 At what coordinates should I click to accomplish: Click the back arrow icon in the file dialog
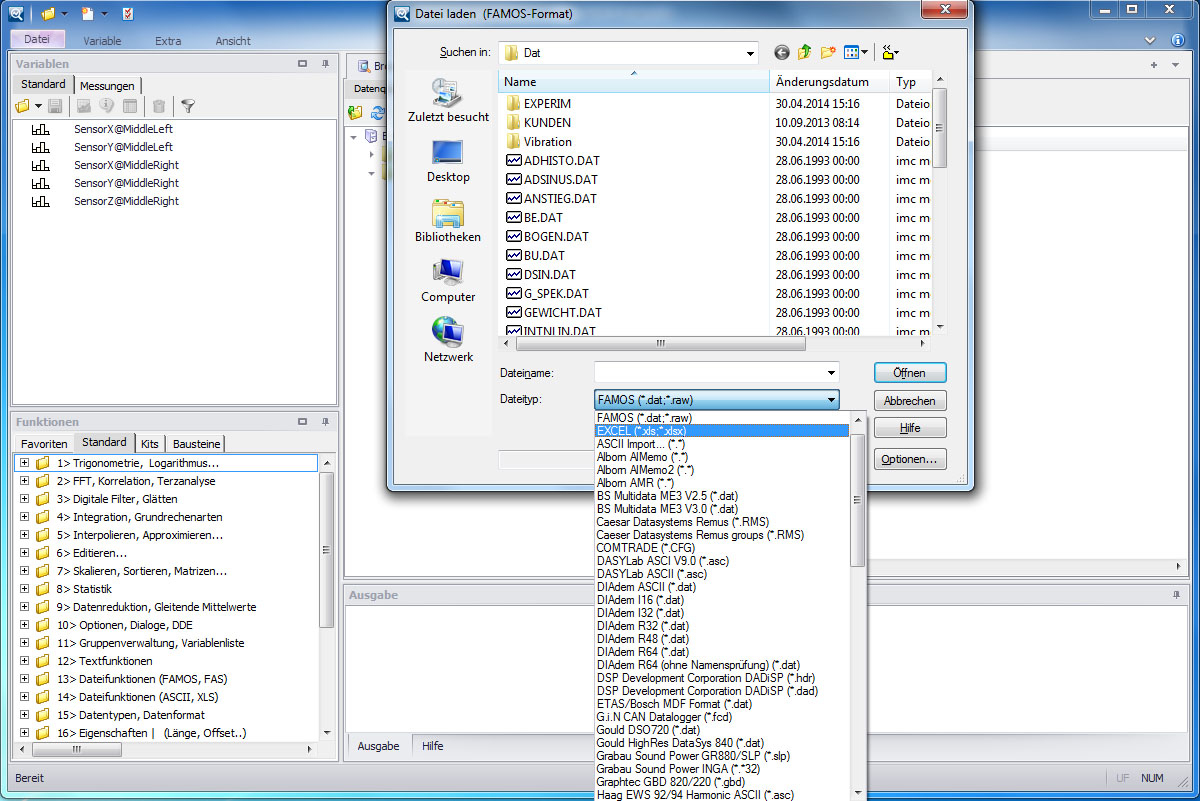coord(781,53)
